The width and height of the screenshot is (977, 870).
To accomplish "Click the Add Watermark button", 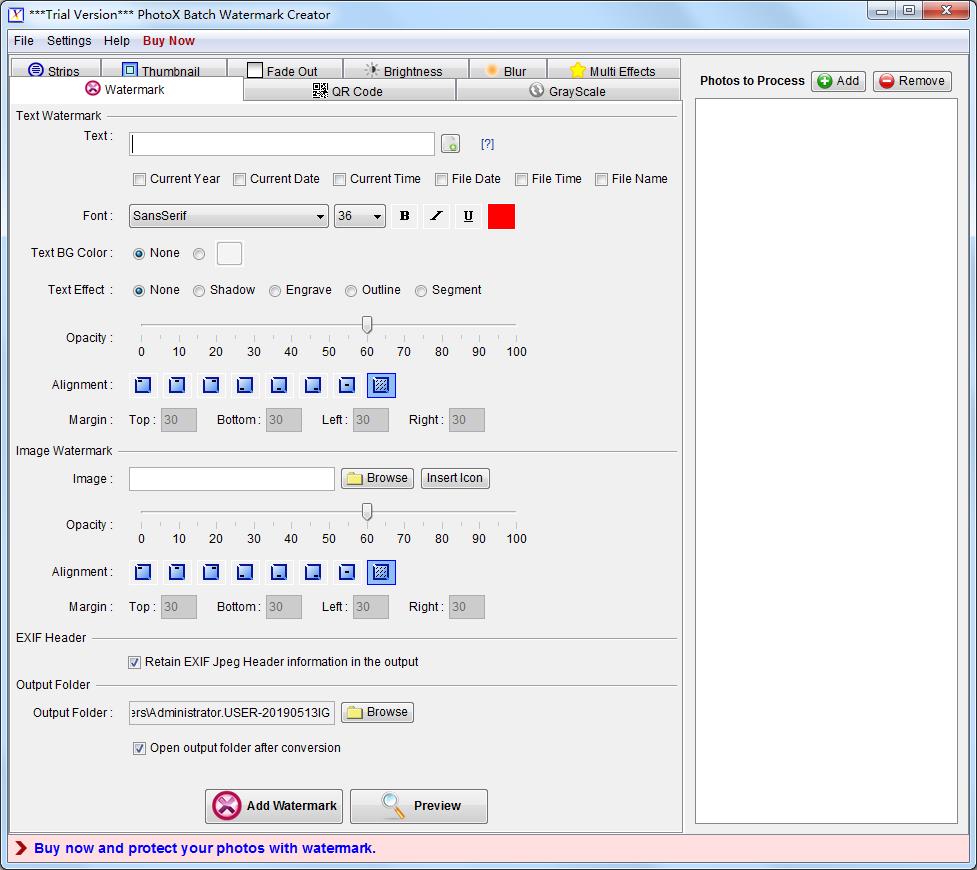I will tap(274, 806).
